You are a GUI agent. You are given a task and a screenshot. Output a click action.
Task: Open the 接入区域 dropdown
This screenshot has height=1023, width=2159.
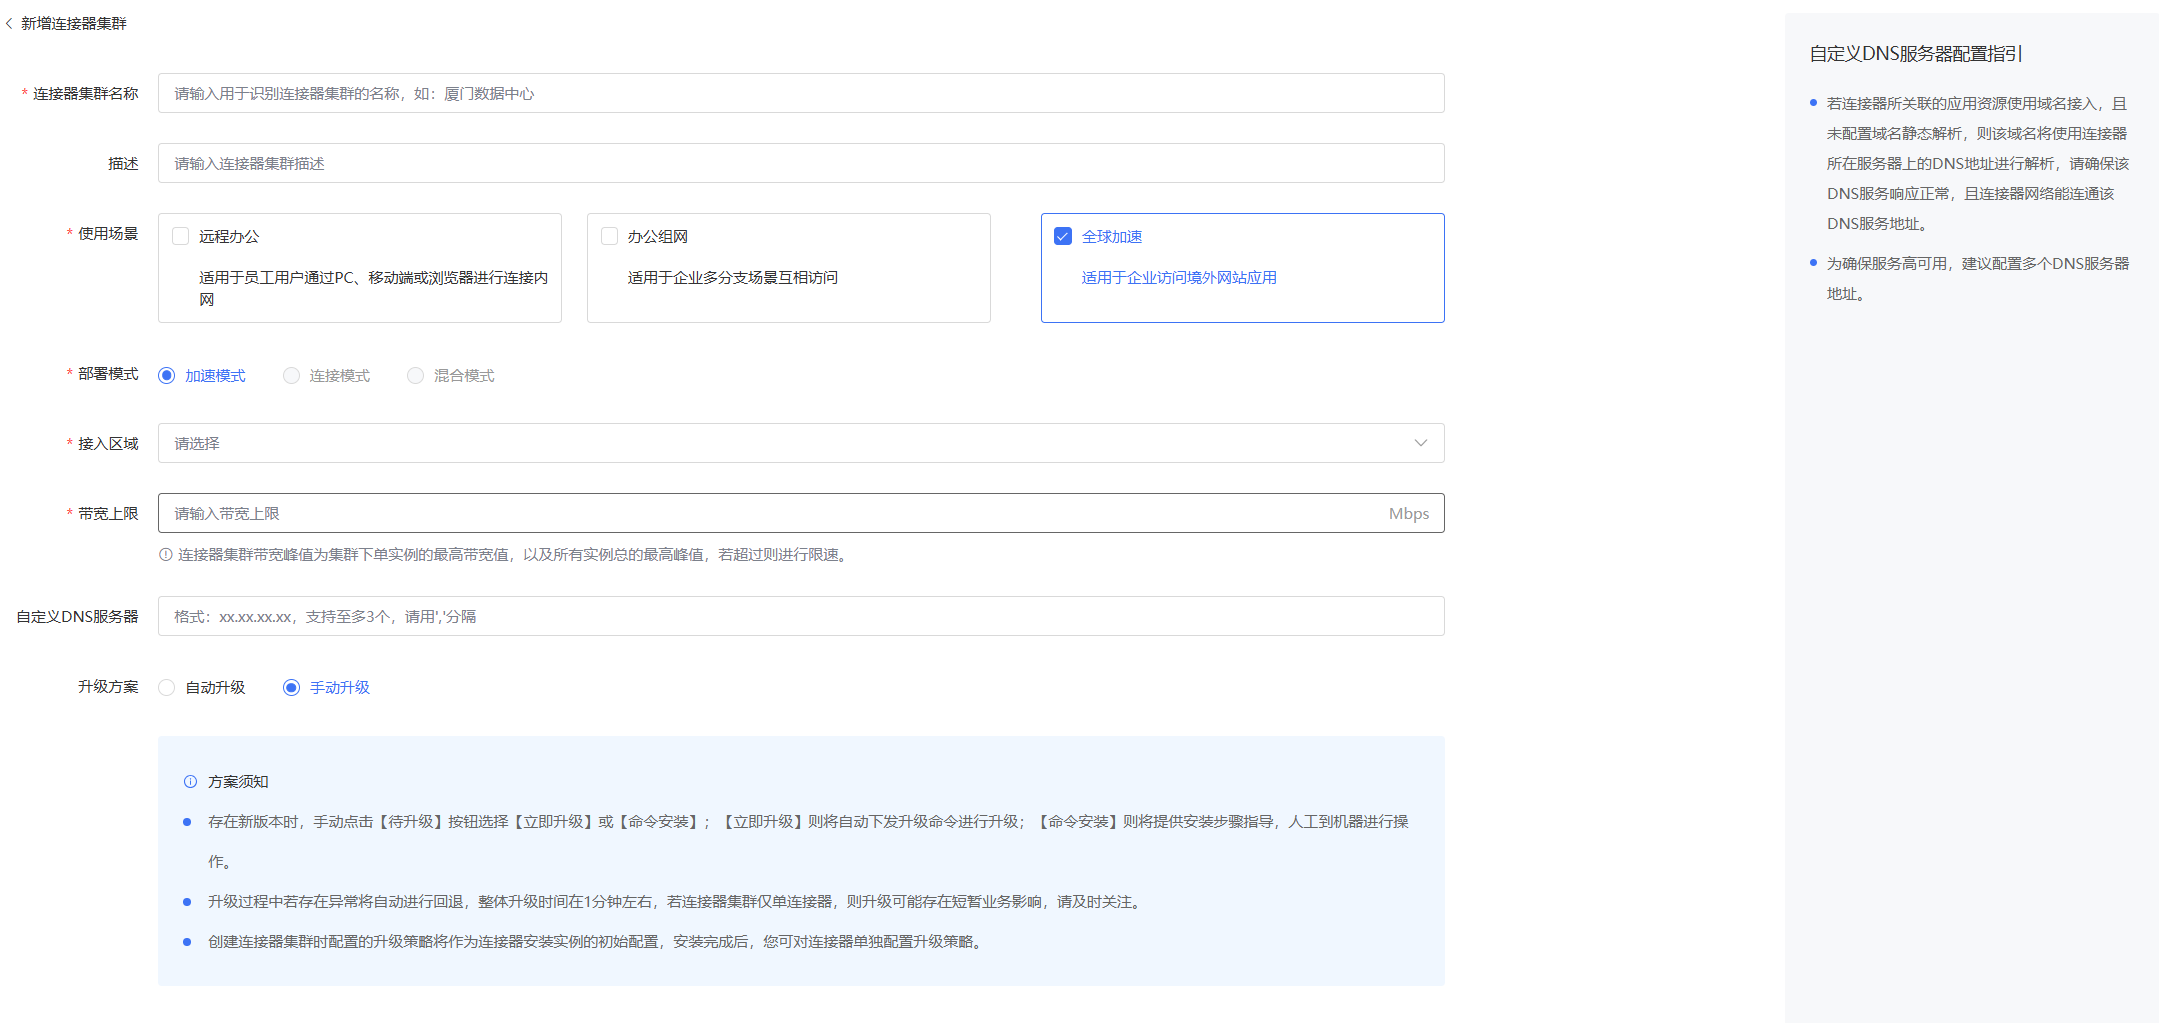801,443
